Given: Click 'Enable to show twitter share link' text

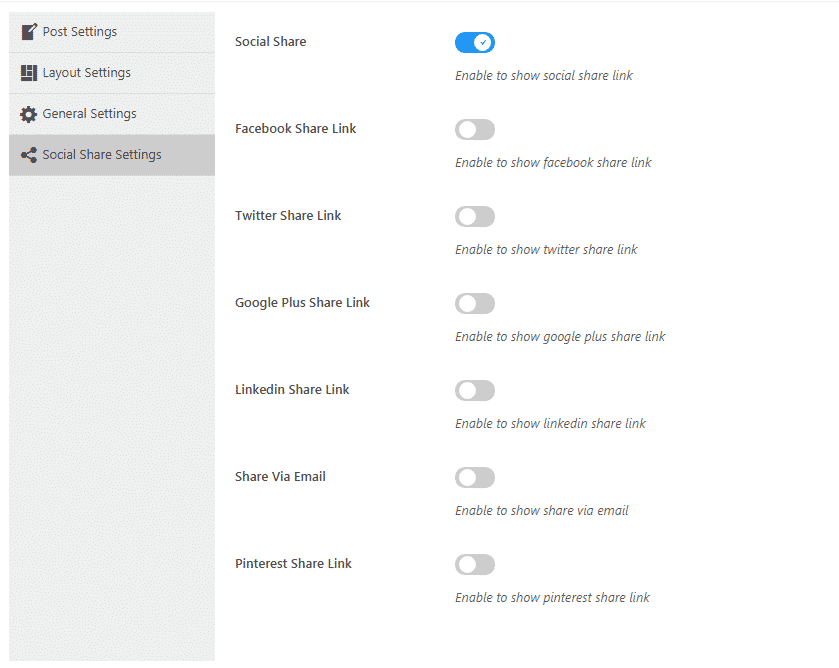Looking at the screenshot, I should point(546,249).
